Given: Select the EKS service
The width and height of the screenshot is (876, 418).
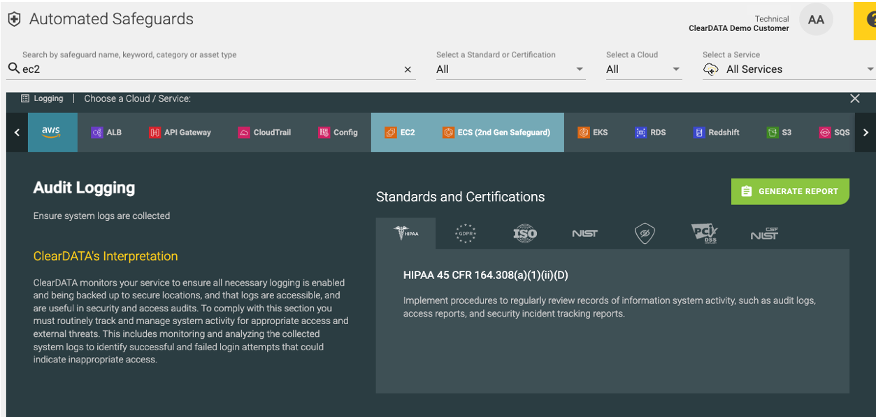Looking at the screenshot, I should 592,132.
